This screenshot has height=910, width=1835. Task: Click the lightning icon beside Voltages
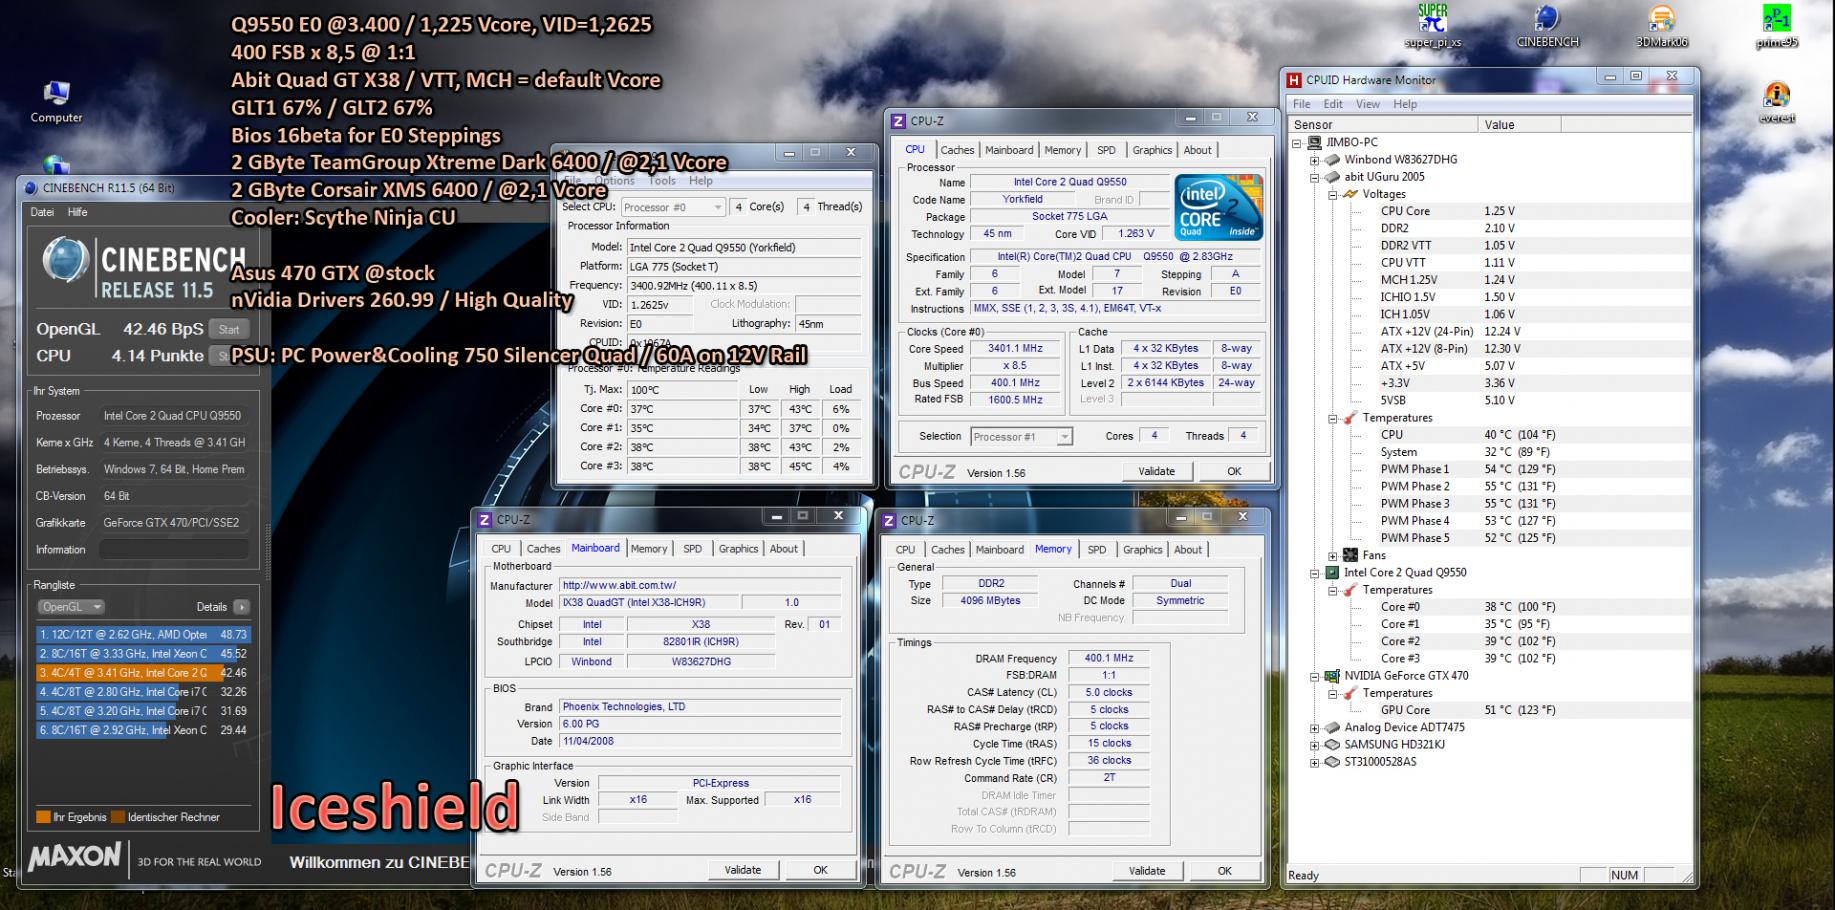point(1350,194)
